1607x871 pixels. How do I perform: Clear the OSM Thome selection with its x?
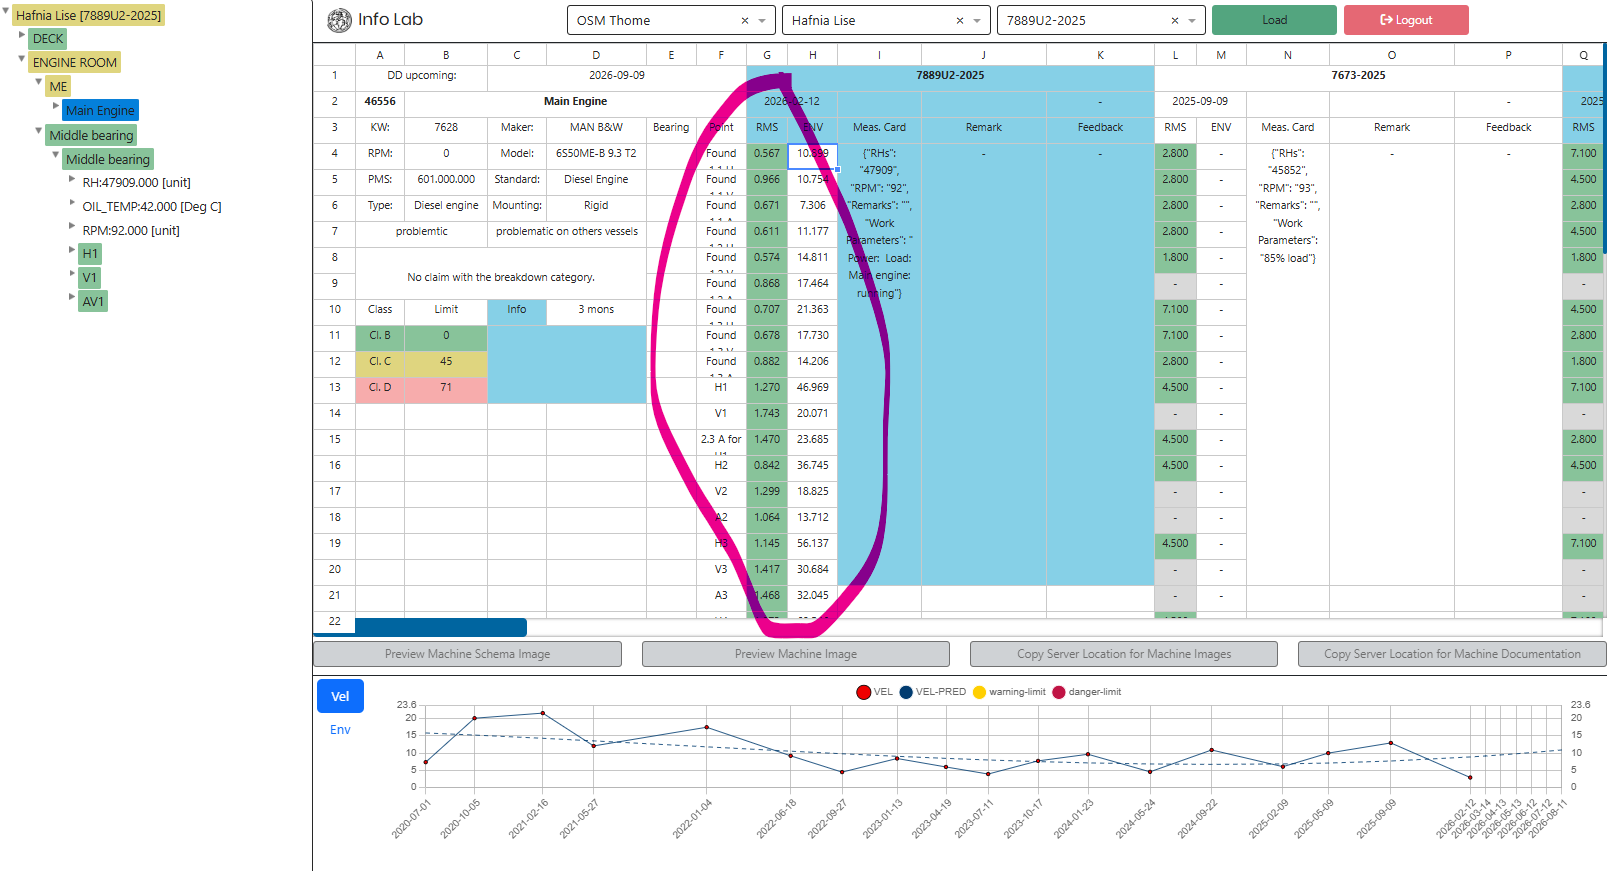point(744,20)
